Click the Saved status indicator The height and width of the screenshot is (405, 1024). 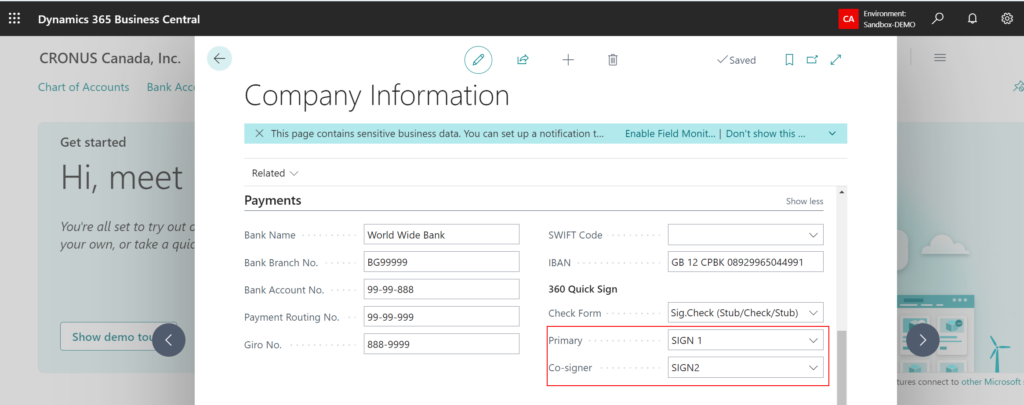[736, 60]
